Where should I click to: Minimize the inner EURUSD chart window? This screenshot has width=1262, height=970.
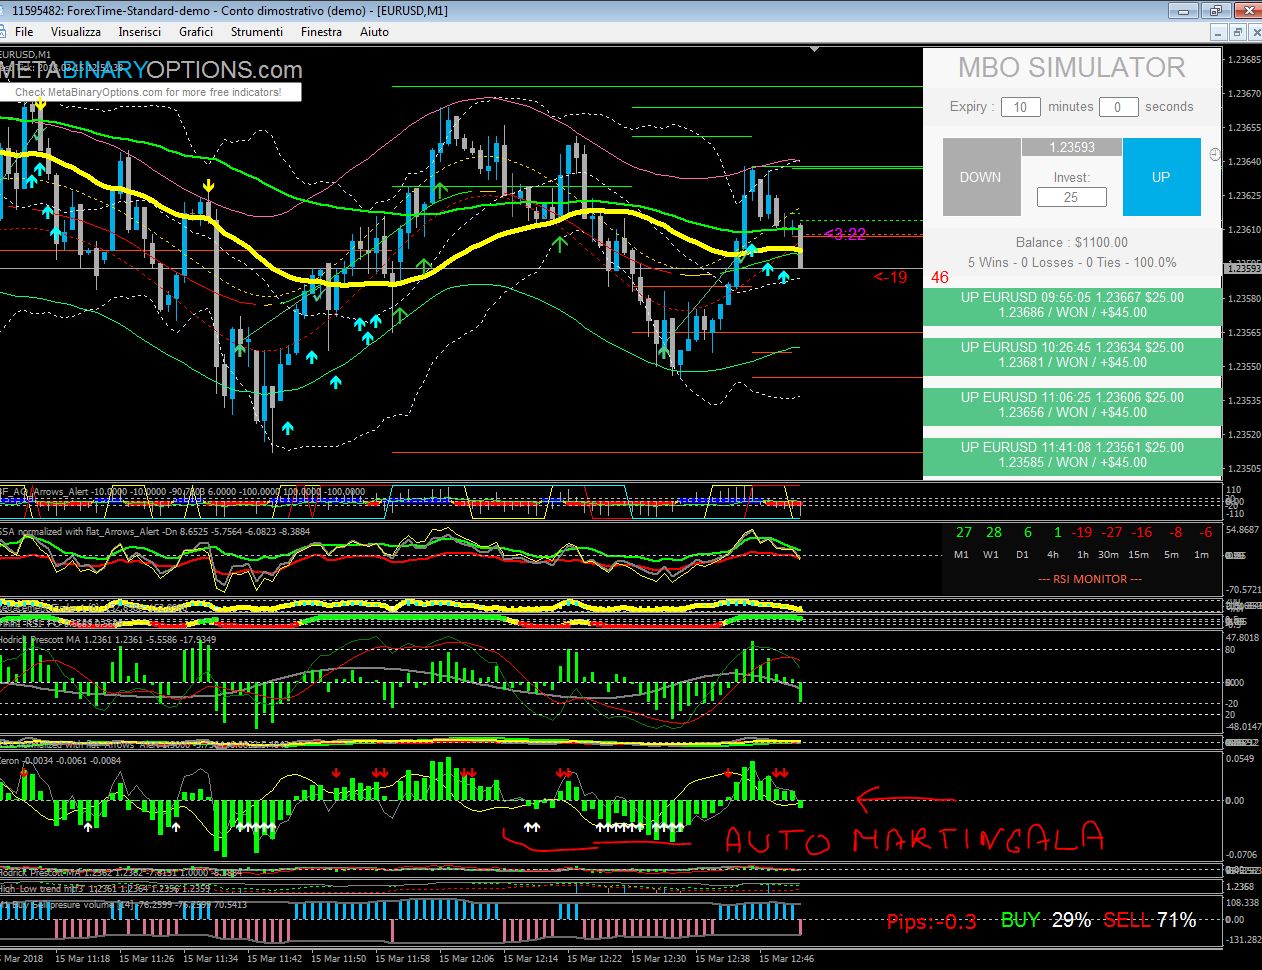coord(1217,31)
